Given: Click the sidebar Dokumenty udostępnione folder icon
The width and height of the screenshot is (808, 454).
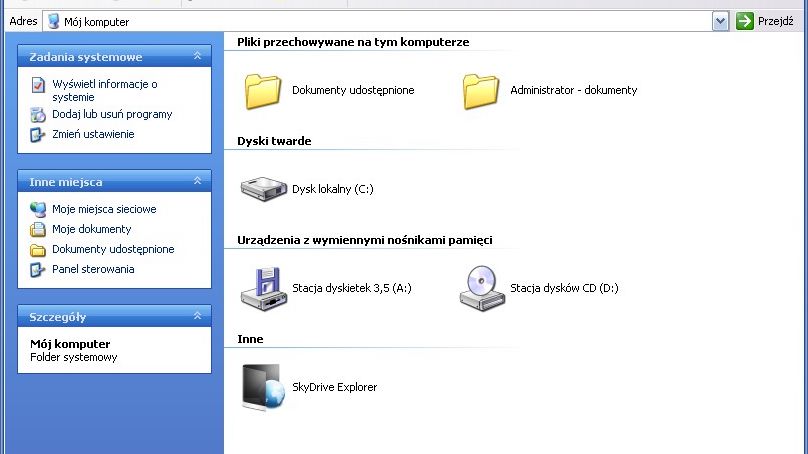Looking at the screenshot, I should (x=38, y=250).
